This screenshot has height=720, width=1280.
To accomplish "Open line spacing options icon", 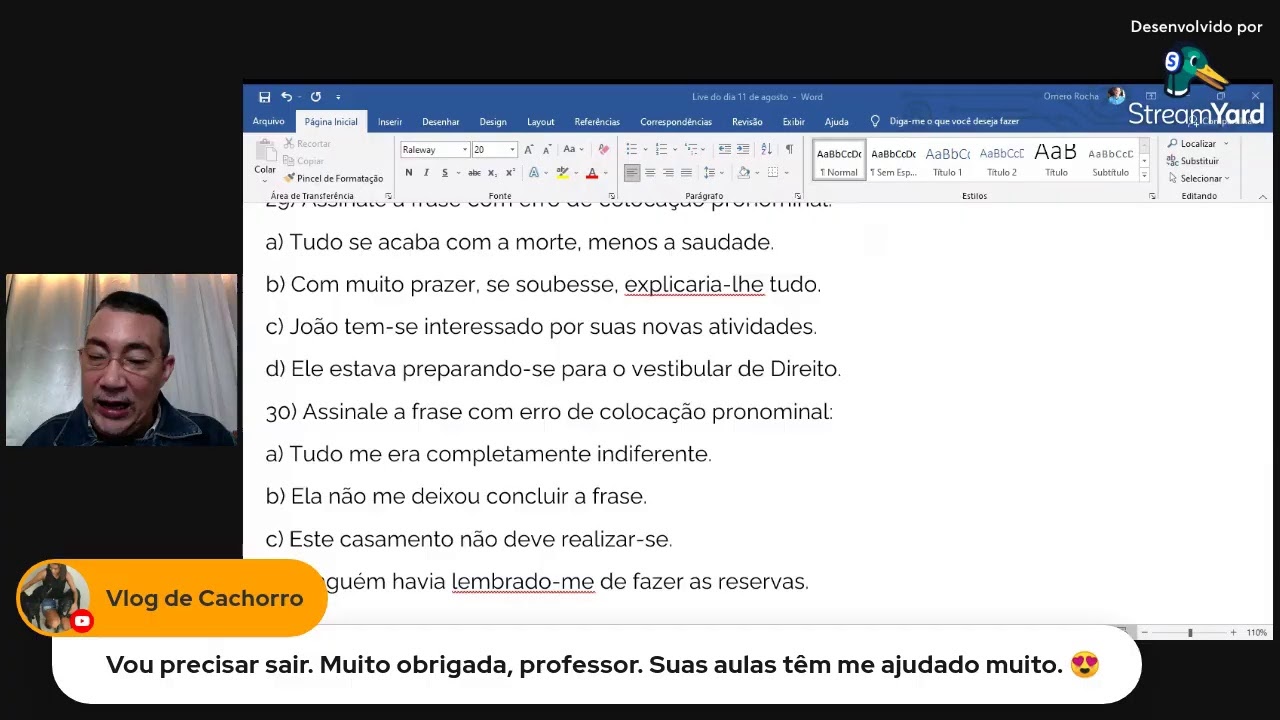I will coord(709,173).
